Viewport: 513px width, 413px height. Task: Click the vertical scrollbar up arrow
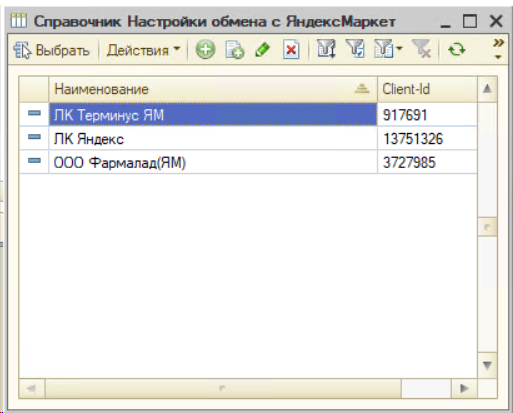click(487, 89)
